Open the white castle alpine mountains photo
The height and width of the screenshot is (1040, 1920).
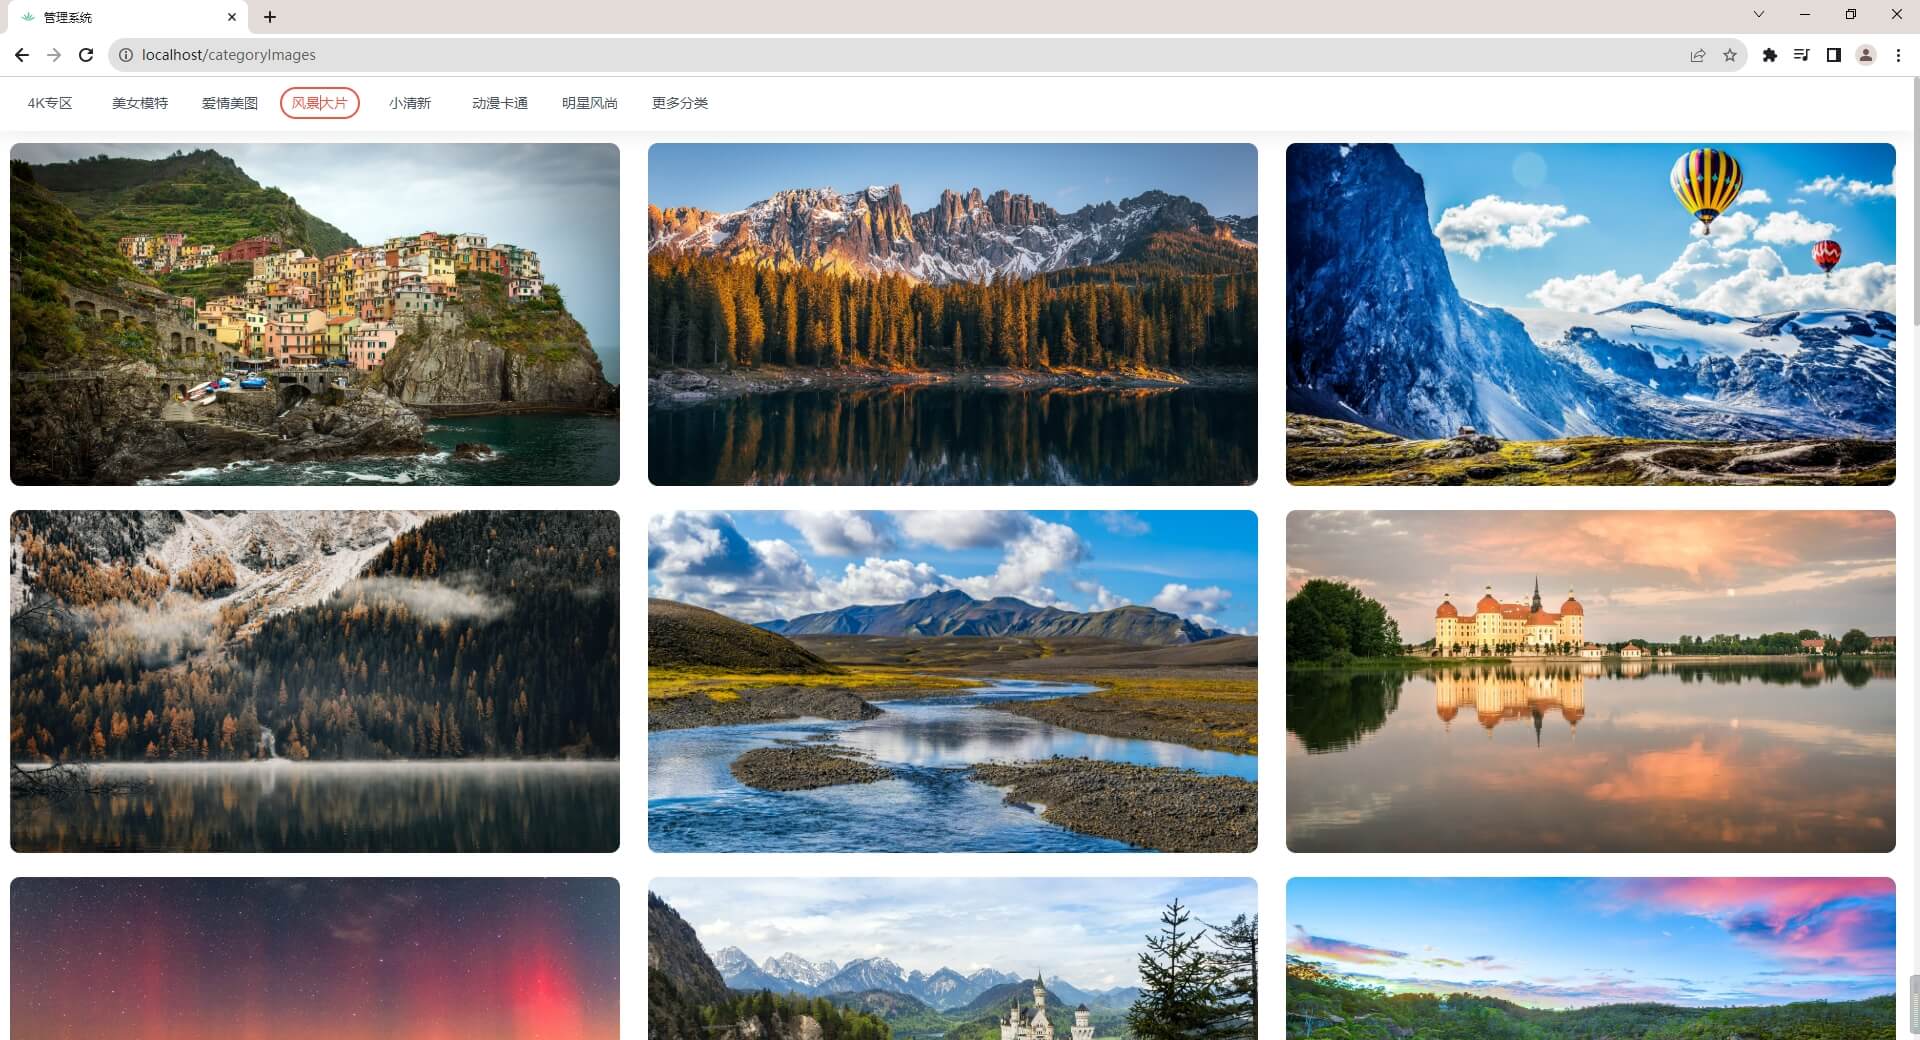[x=953, y=958]
